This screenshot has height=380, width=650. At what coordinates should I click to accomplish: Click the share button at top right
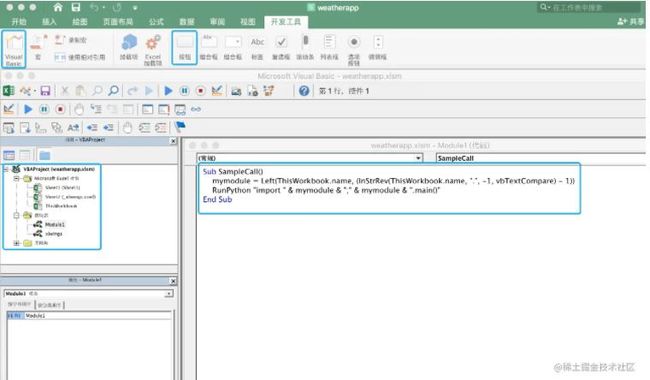pyautogui.click(x=630, y=21)
